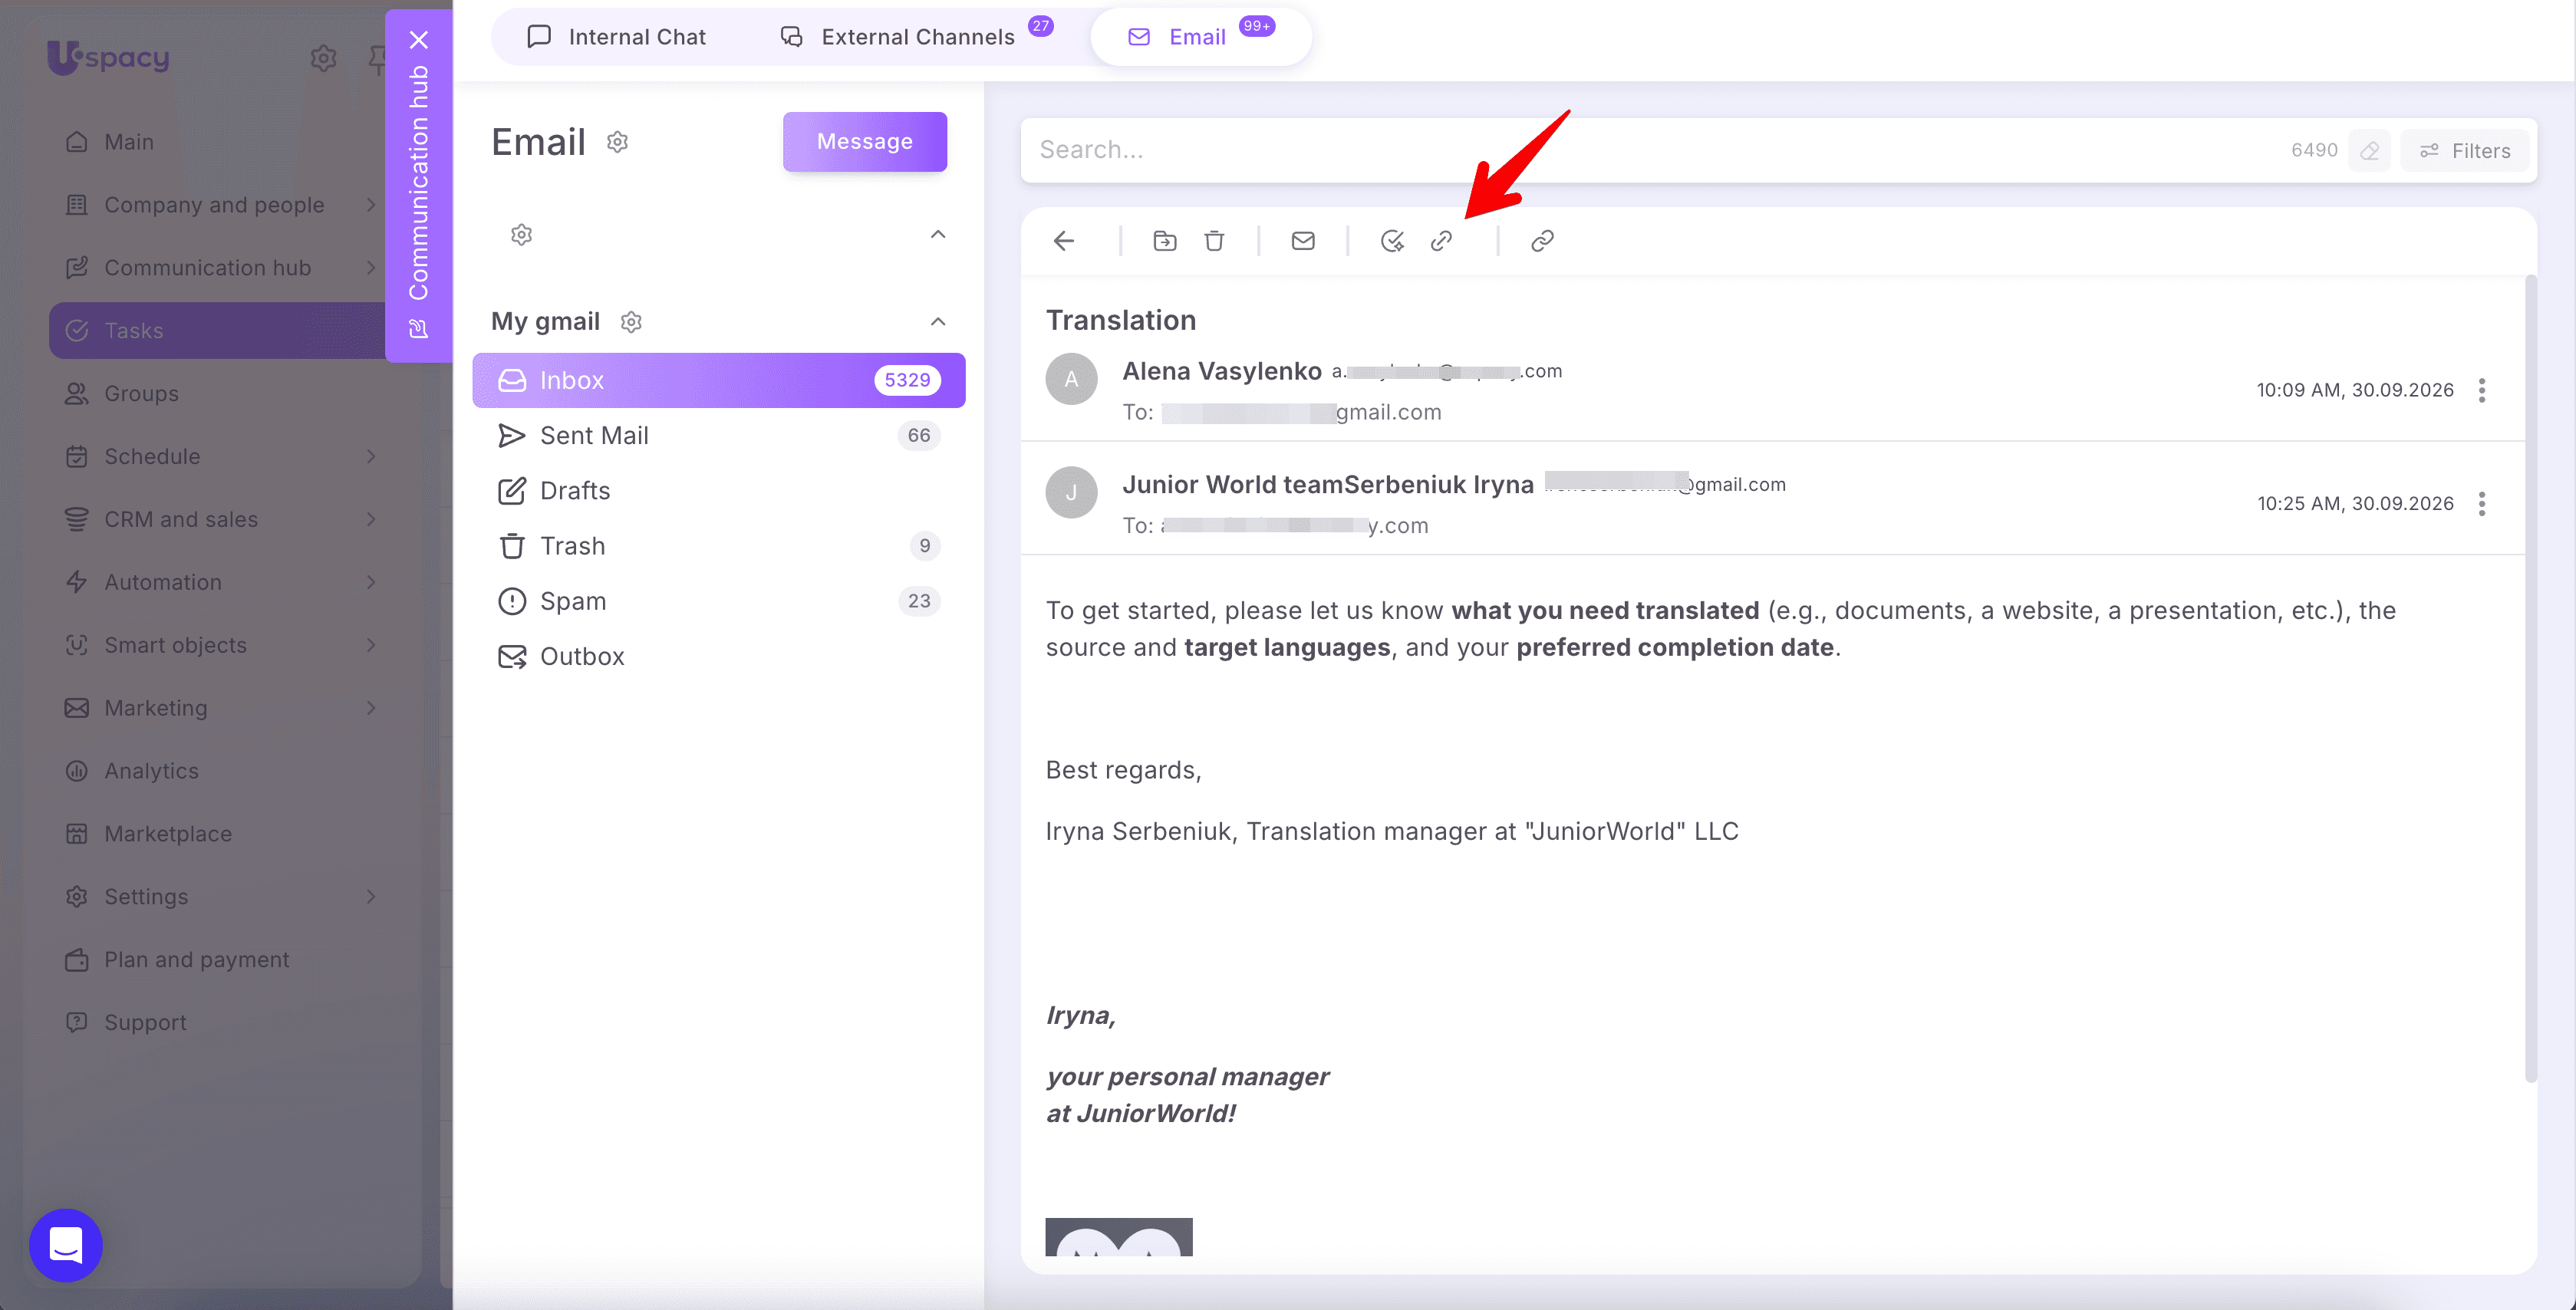The width and height of the screenshot is (2576, 1310).
Task: Compose new email with Message button
Action: (865, 142)
